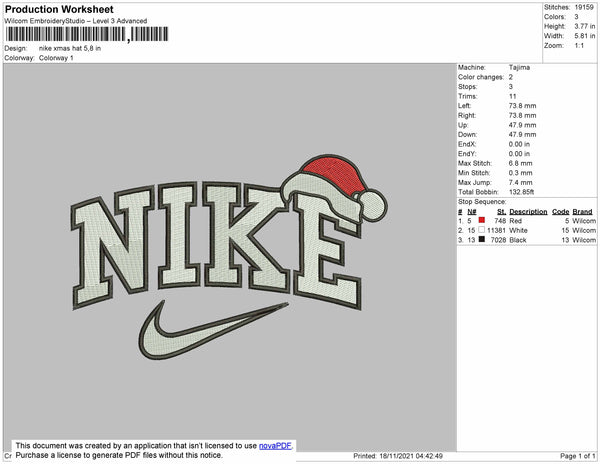Viewport: 600px width, 464px height.
Task: Click 'Wilcom EmbroideryStudio – Level 3 Advanced' text
Action: [x=76, y=21]
